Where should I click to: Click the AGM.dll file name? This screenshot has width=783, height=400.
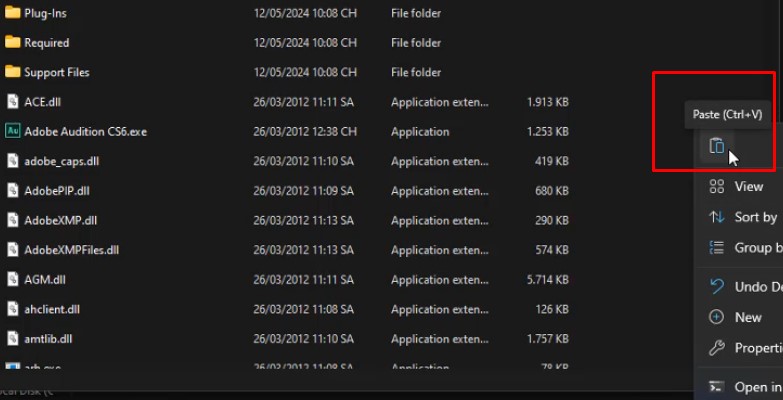click(46, 280)
